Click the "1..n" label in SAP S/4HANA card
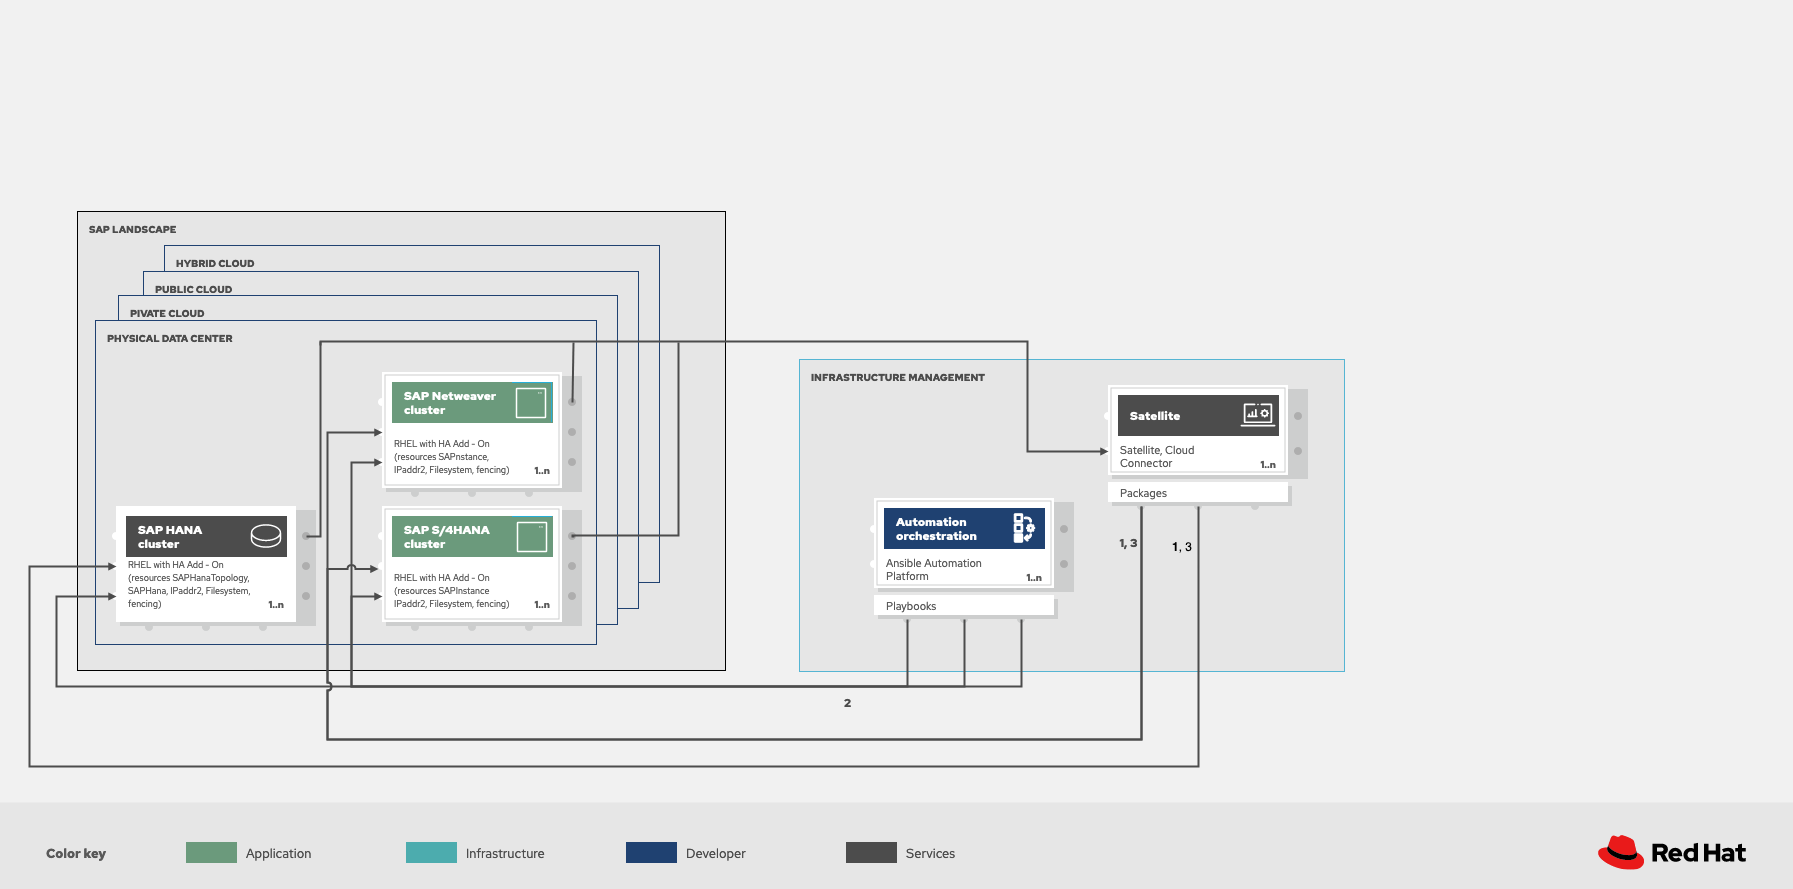The height and width of the screenshot is (889, 1793). point(542,605)
